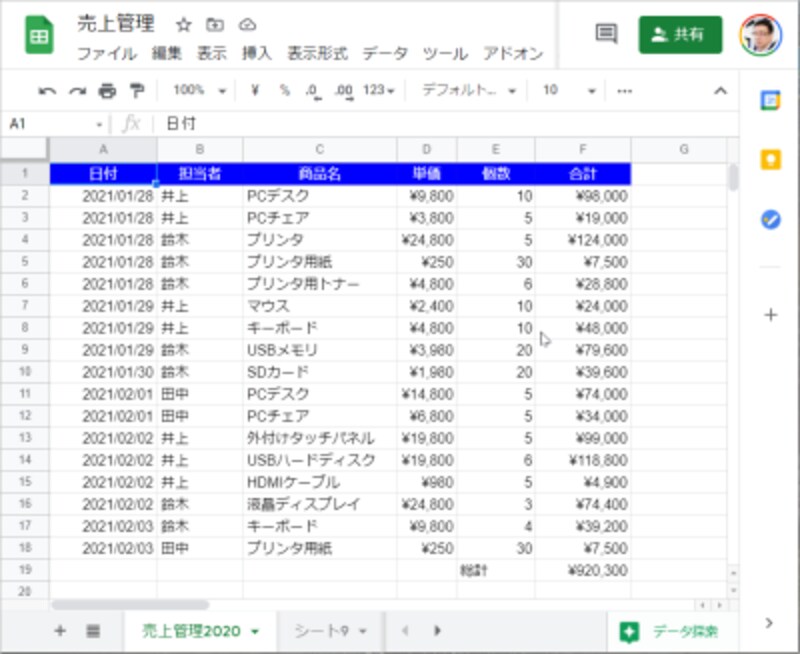This screenshot has height=654, width=800.
Task: Open the Print icon
Action: tap(109, 90)
